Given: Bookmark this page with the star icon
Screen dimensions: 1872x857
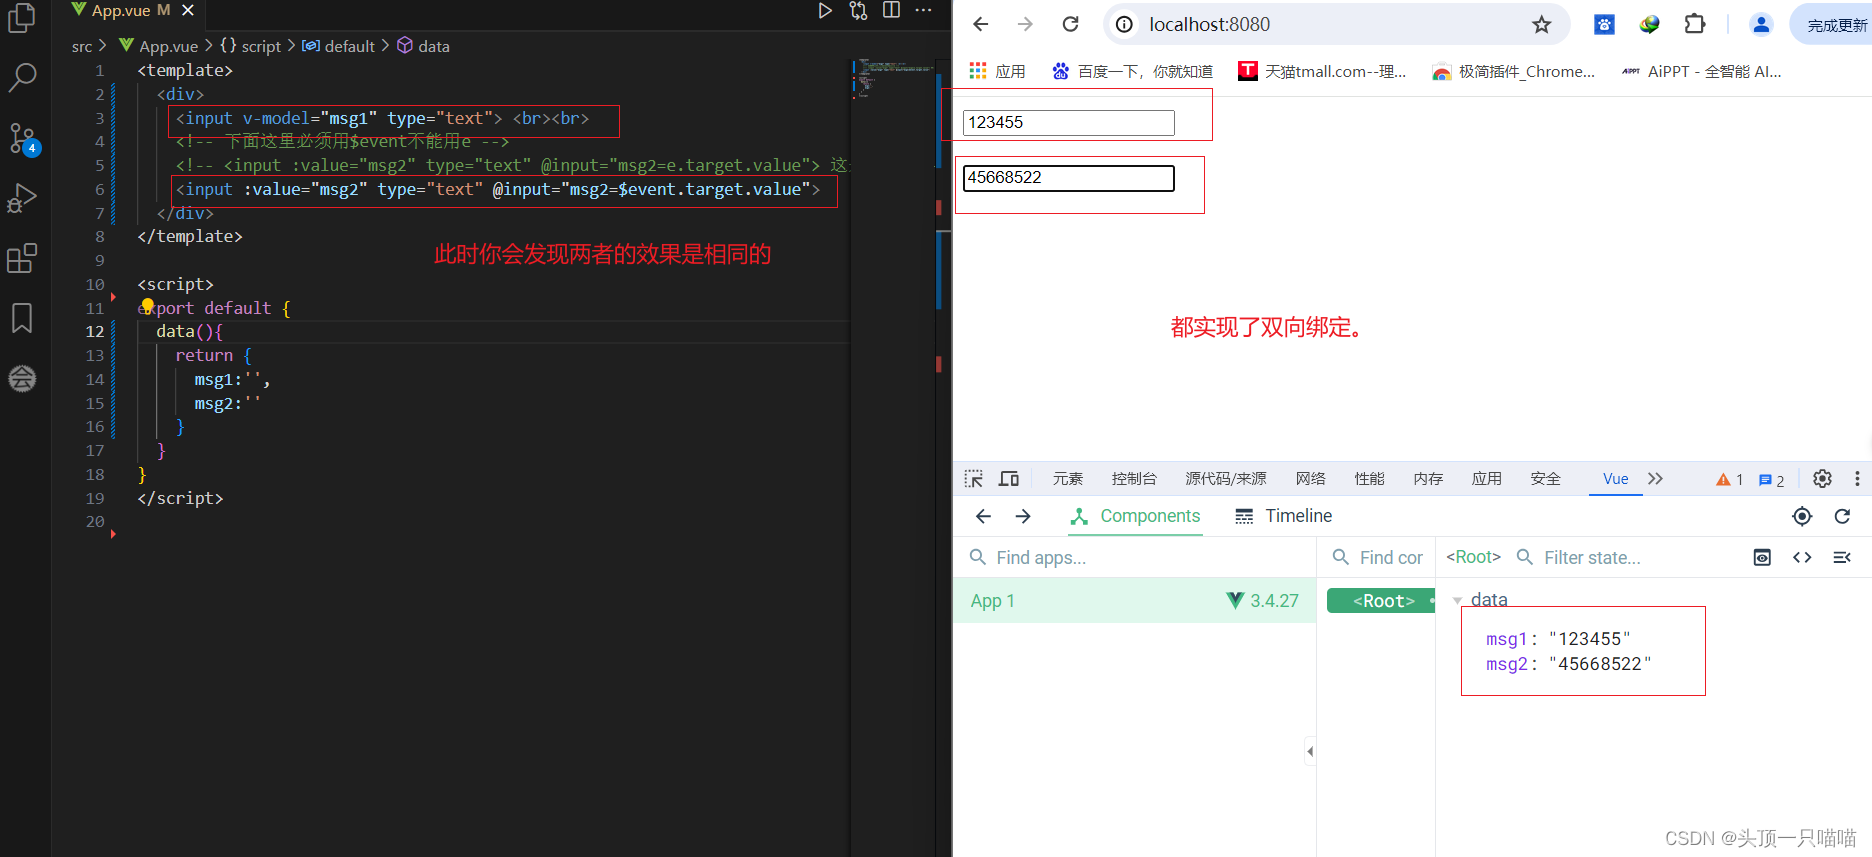Looking at the screenshot, I should (1542, 24).
